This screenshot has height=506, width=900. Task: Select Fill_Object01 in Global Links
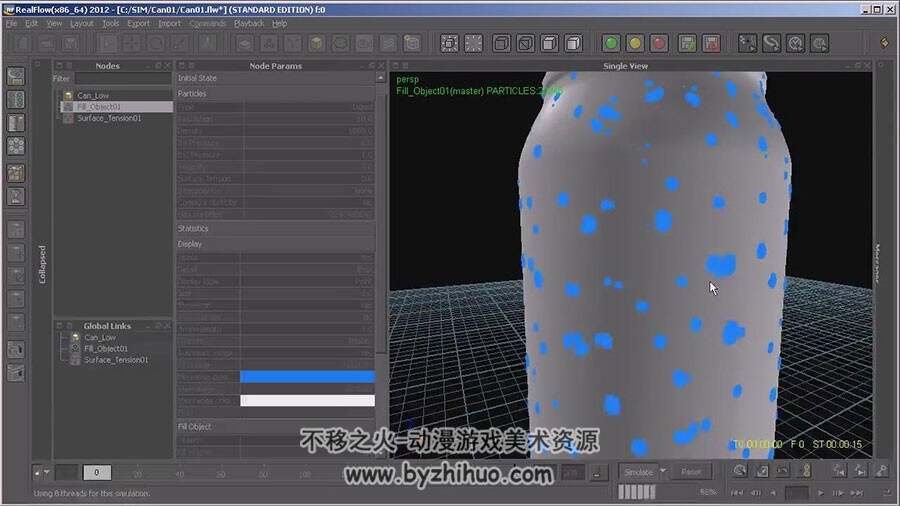click(106, 349)
